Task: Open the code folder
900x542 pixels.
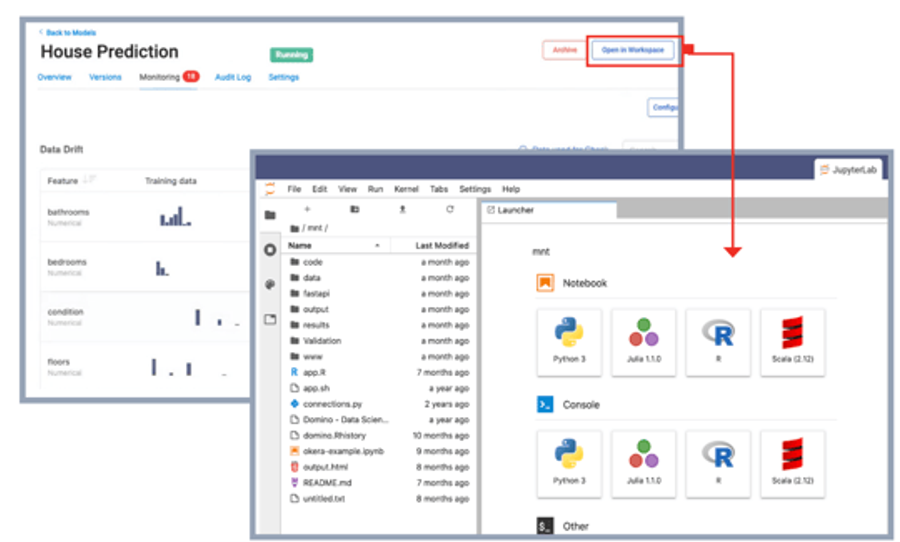Action: coord(379,262)
